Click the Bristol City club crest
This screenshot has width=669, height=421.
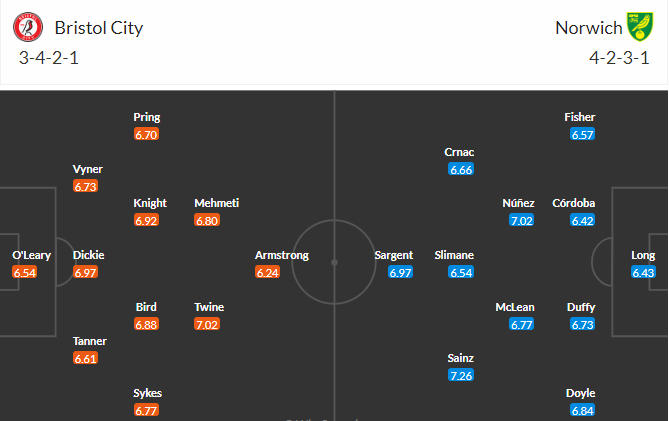(x=28, y=27)
